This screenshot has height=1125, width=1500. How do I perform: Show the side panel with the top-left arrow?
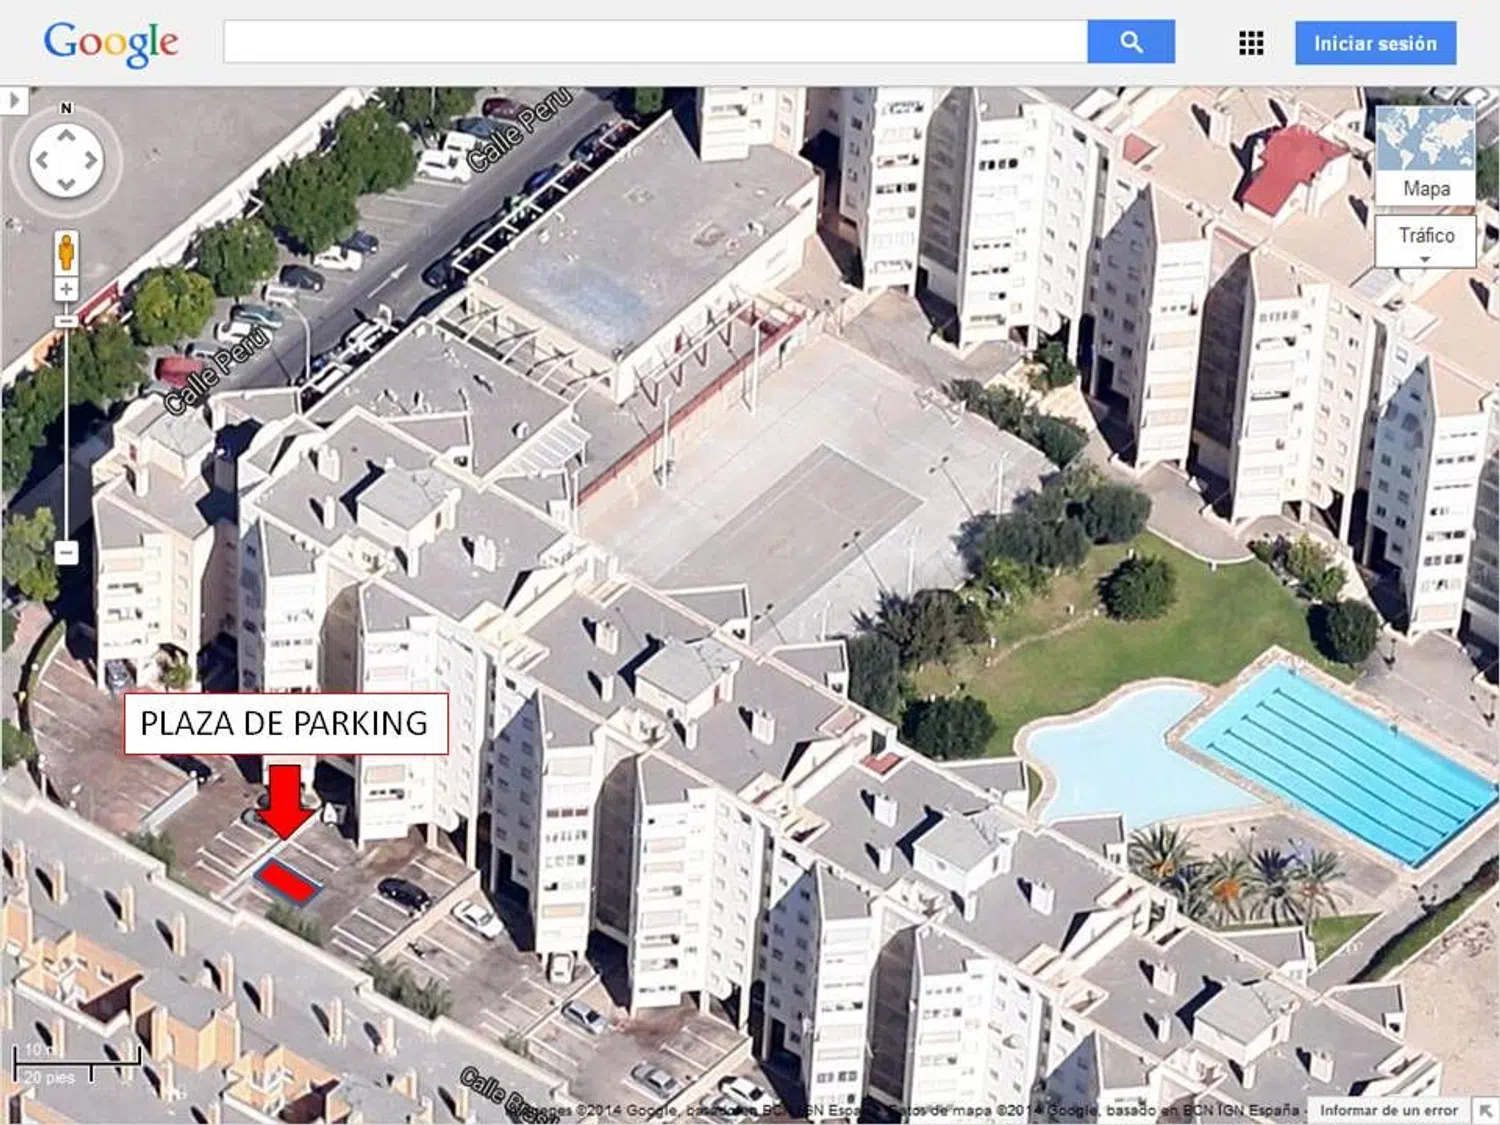(13, 101)
